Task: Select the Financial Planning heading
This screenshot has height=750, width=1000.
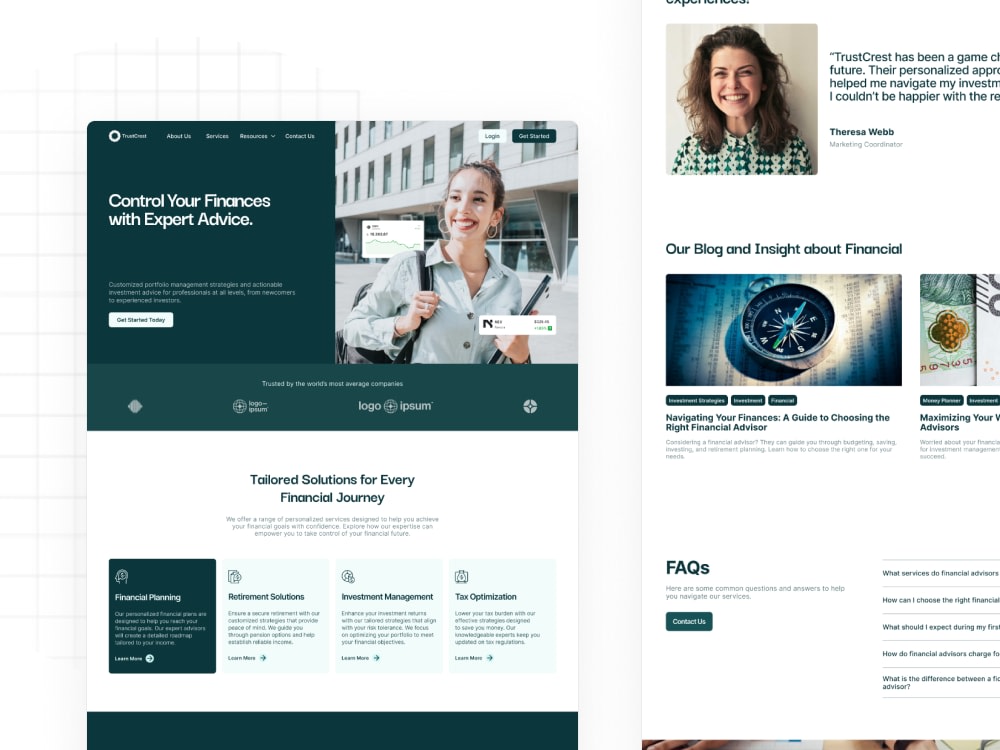Action: [x=148, y=597]
